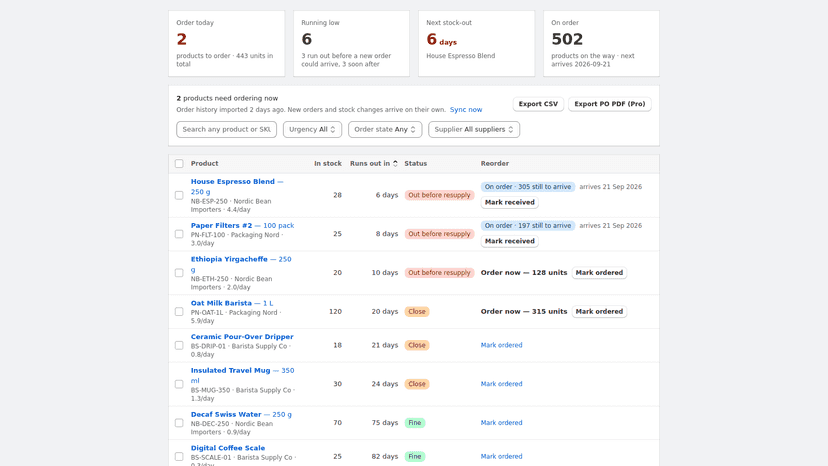Click Export PO PDF (Pro) button

click(609, 104)
